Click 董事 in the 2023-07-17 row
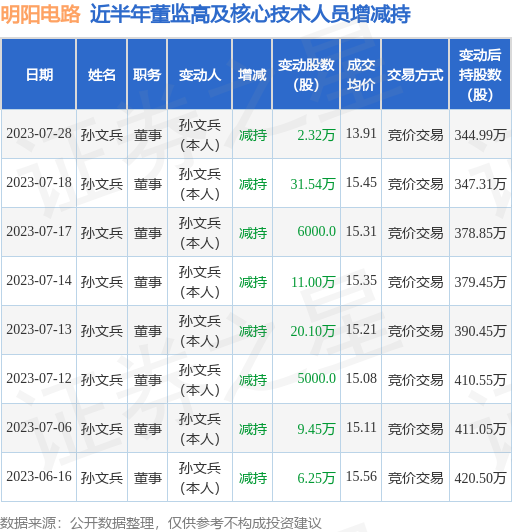This screenshot has height=532, width=512. pyautogui.click(x=147, y=233)
